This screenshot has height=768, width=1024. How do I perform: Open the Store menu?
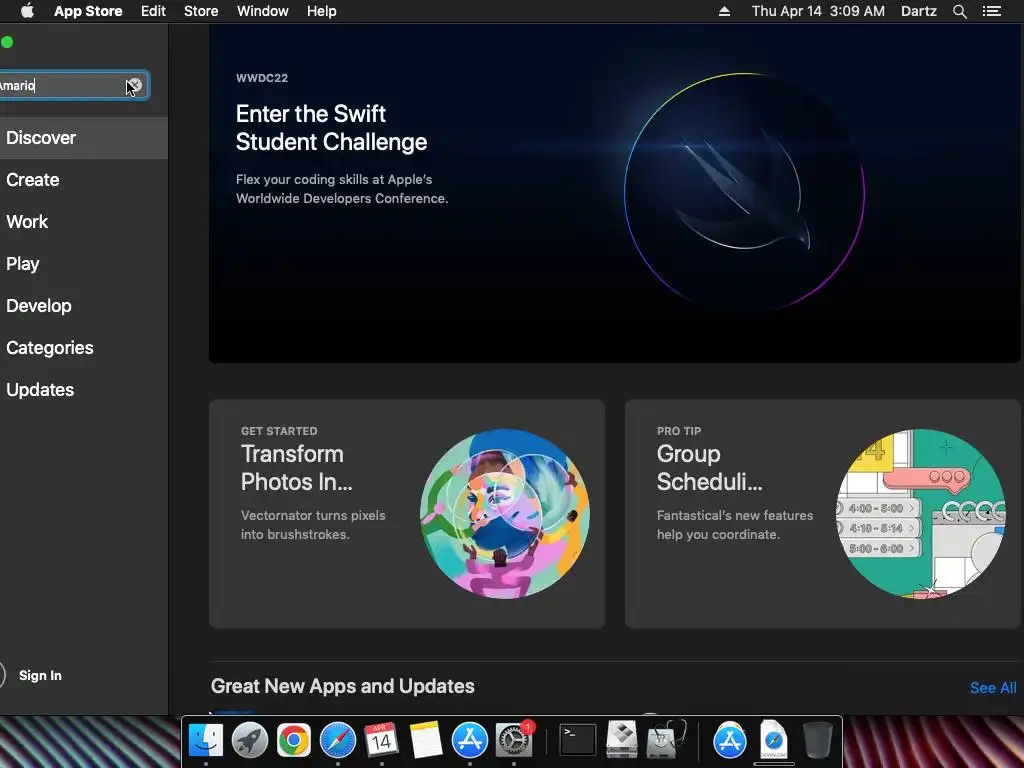(201, 11)
